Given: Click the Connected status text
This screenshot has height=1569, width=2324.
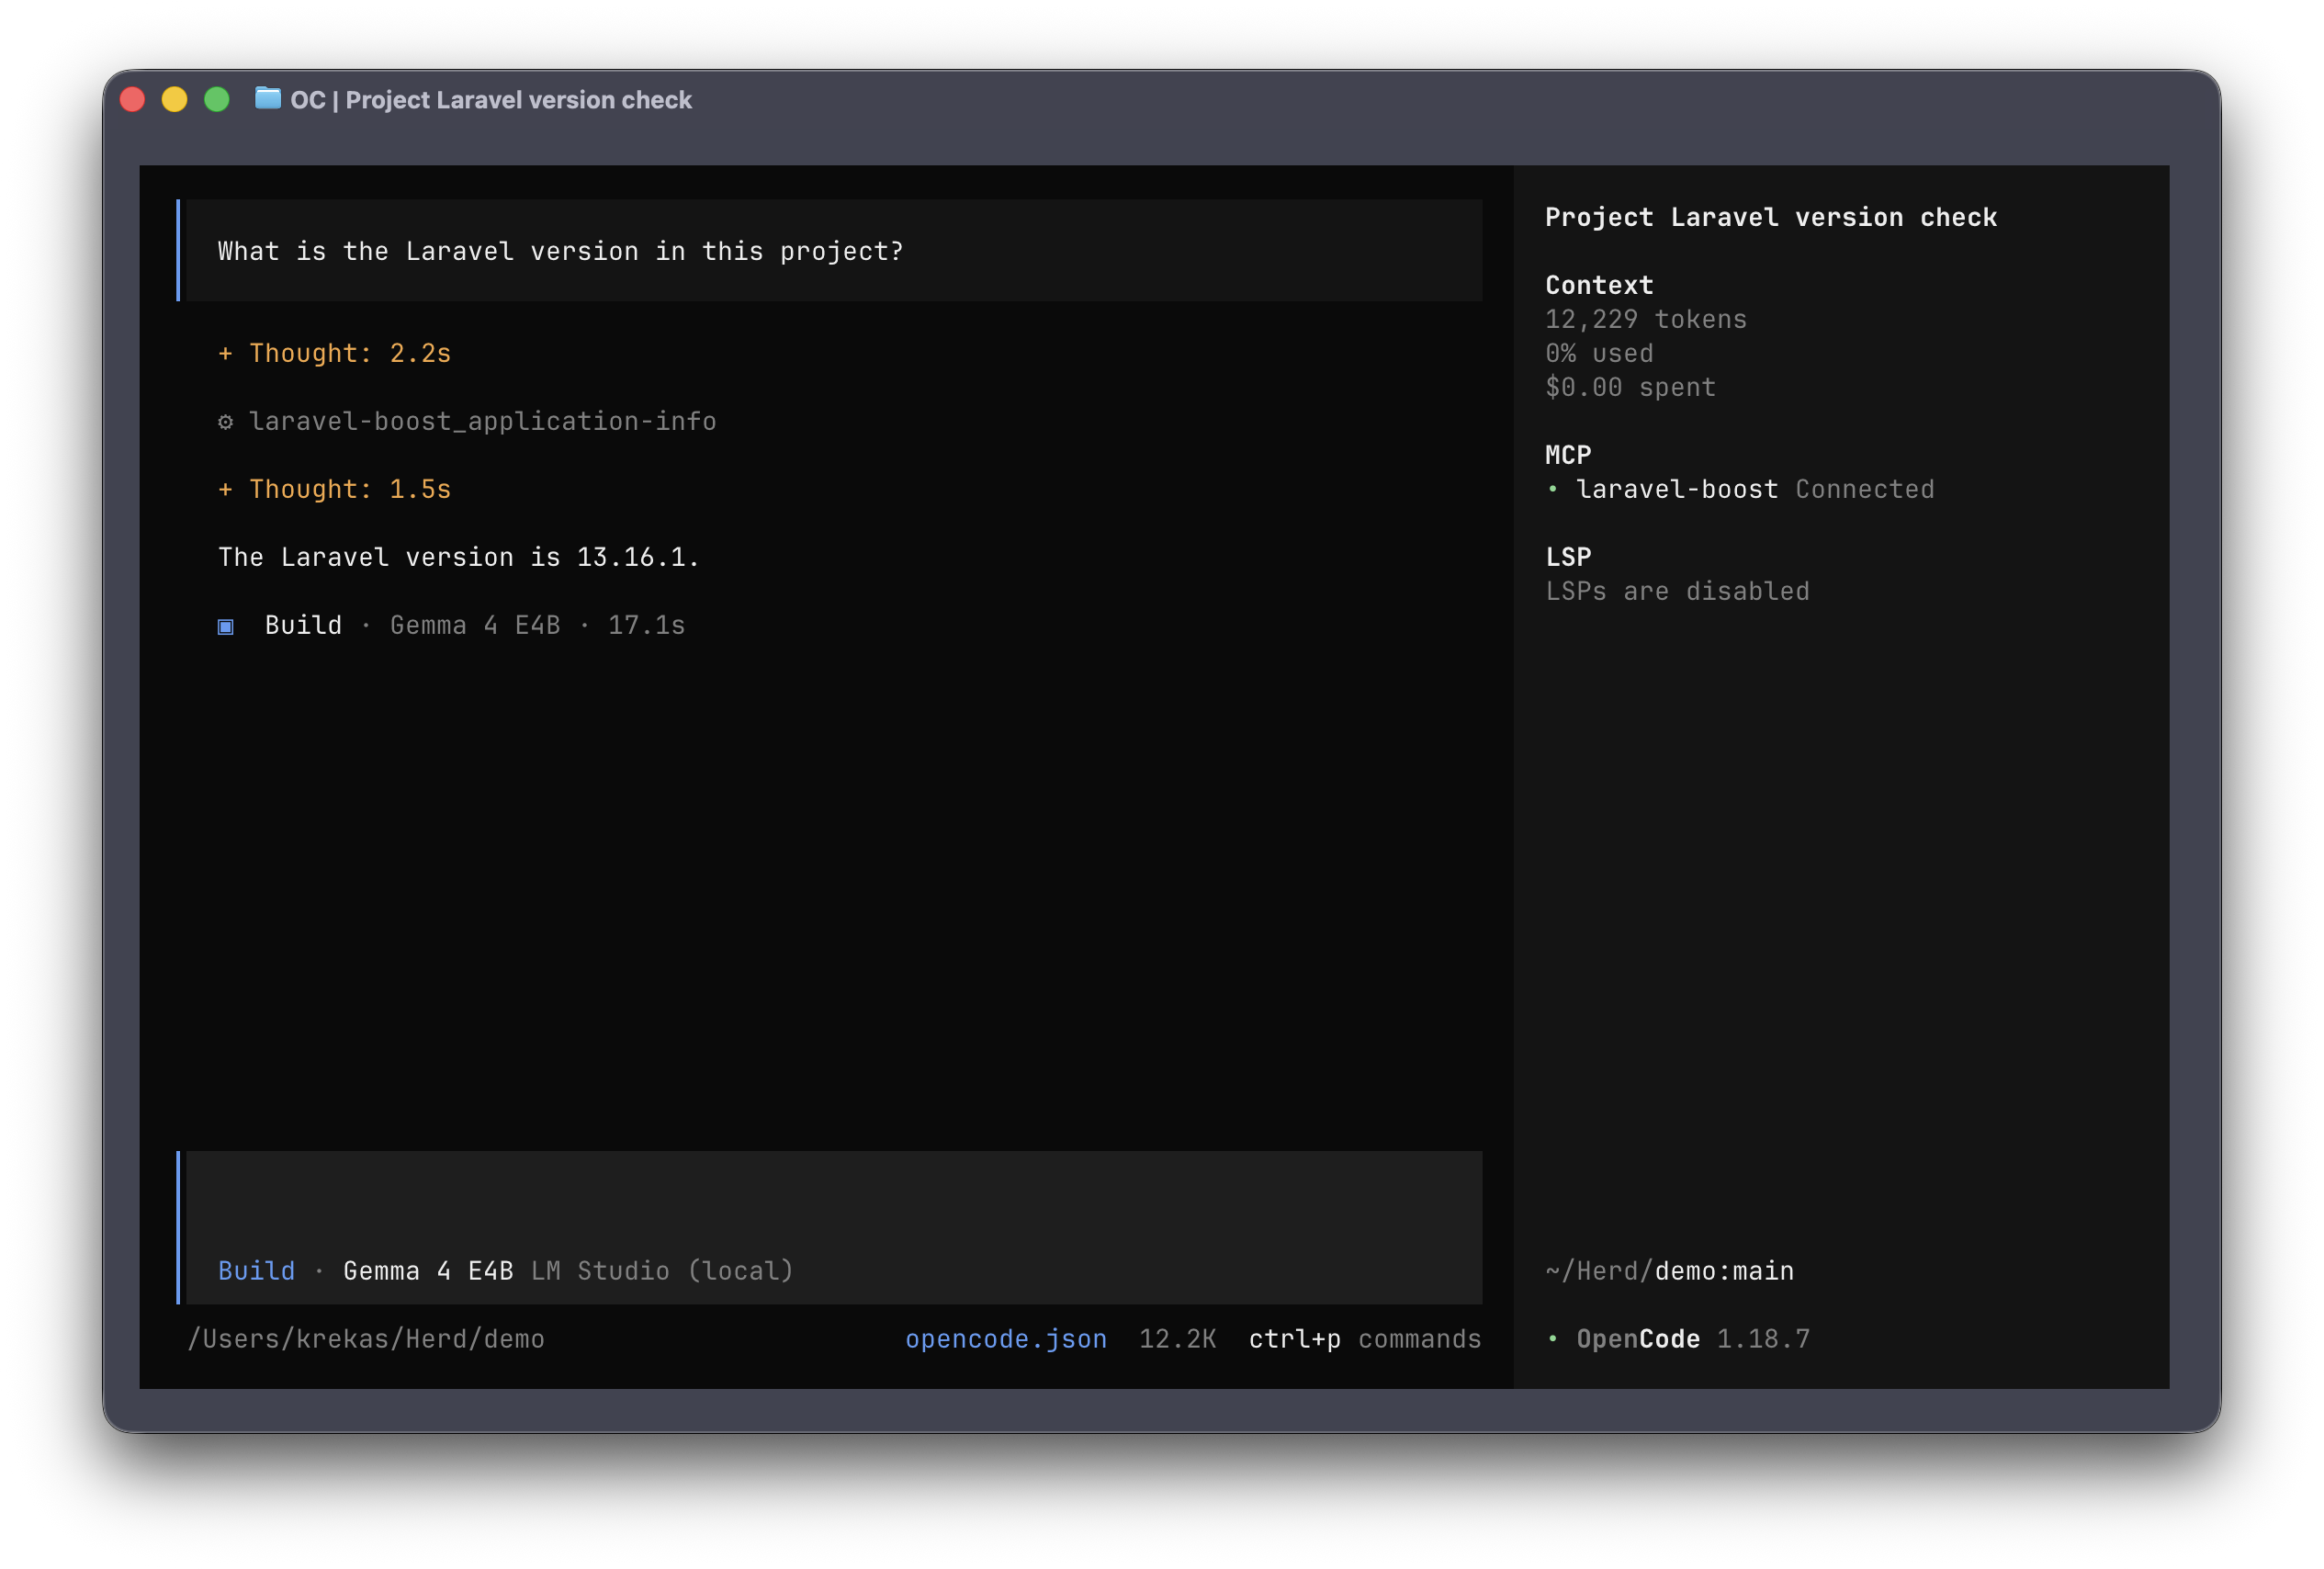Looking at the screenshot, I should pyautogui.click(x=1864, y=489).
